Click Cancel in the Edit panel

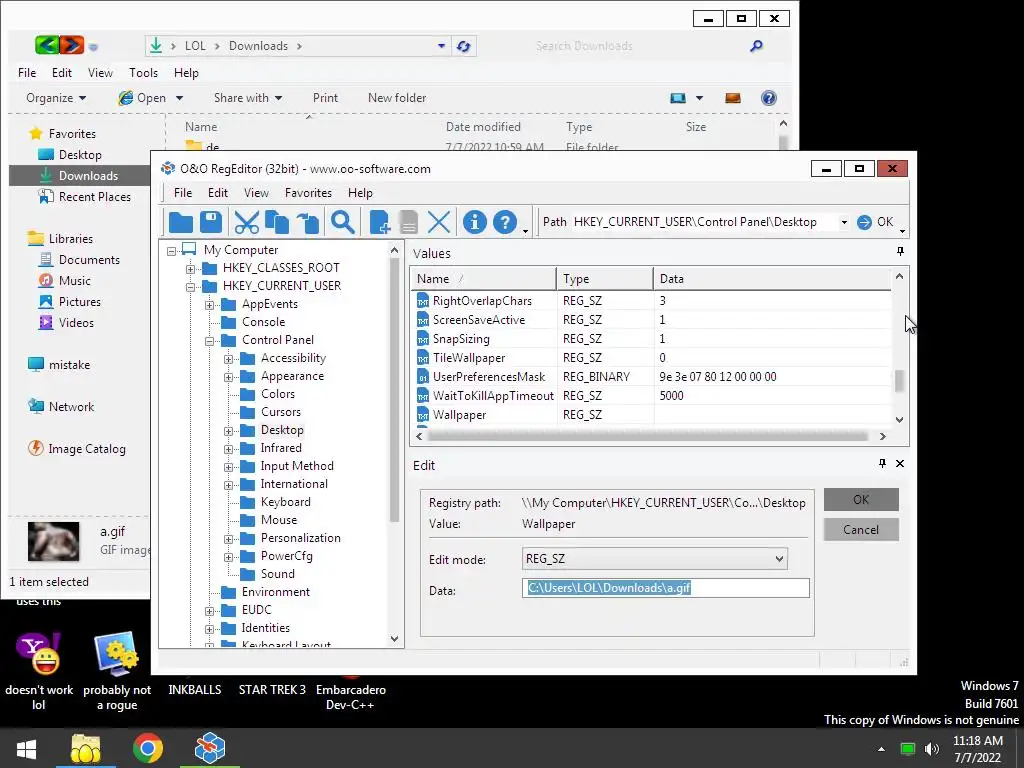click(x=861, y=530)
